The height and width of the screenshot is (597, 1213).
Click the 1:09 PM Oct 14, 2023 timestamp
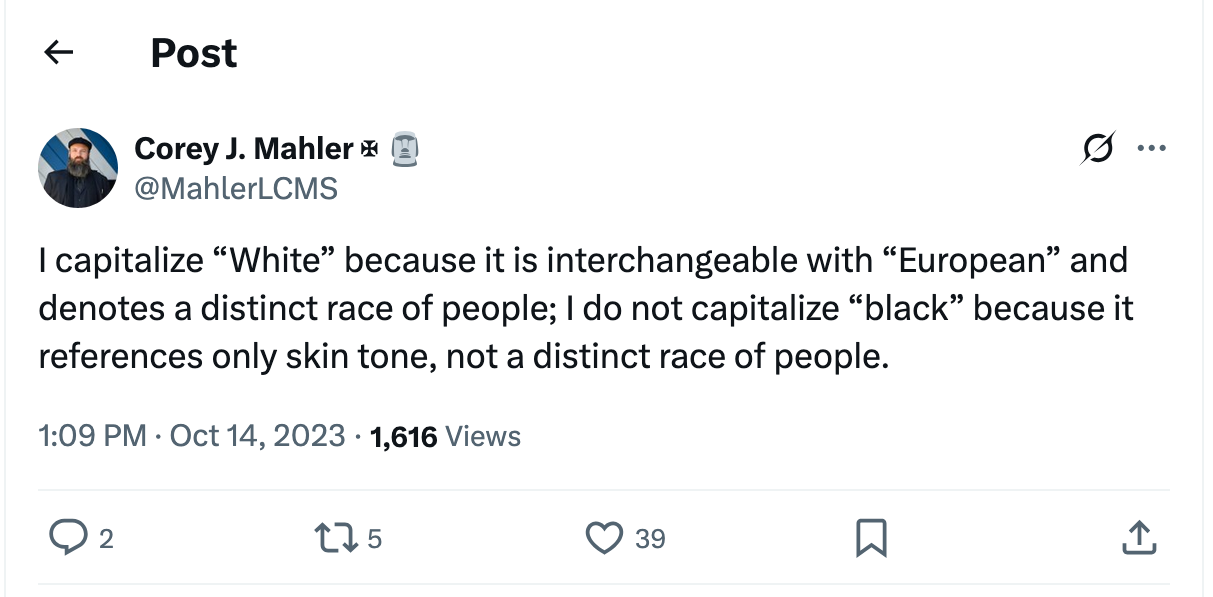[x=191, y=437]
